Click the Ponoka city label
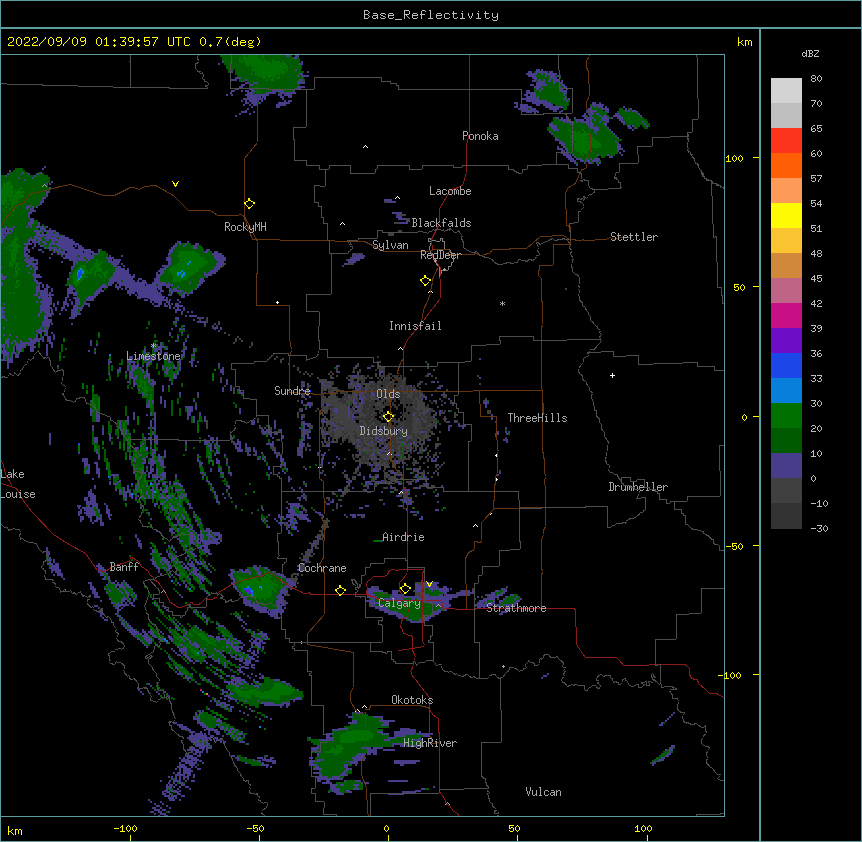Screen dimensions: 862x842 pyautogui.click(x=480, y=136)
